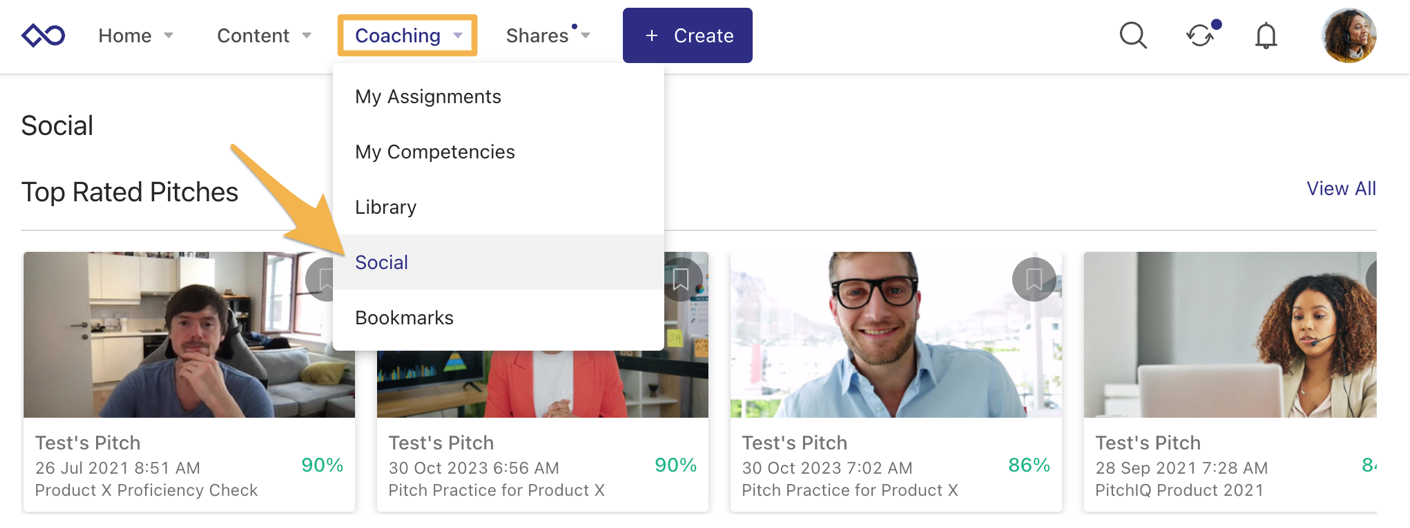Image resolution: width=1410 pixels, height=528 pixels.
Task: Click the sync refresh icon
Action: click(x=1200, y=36)
